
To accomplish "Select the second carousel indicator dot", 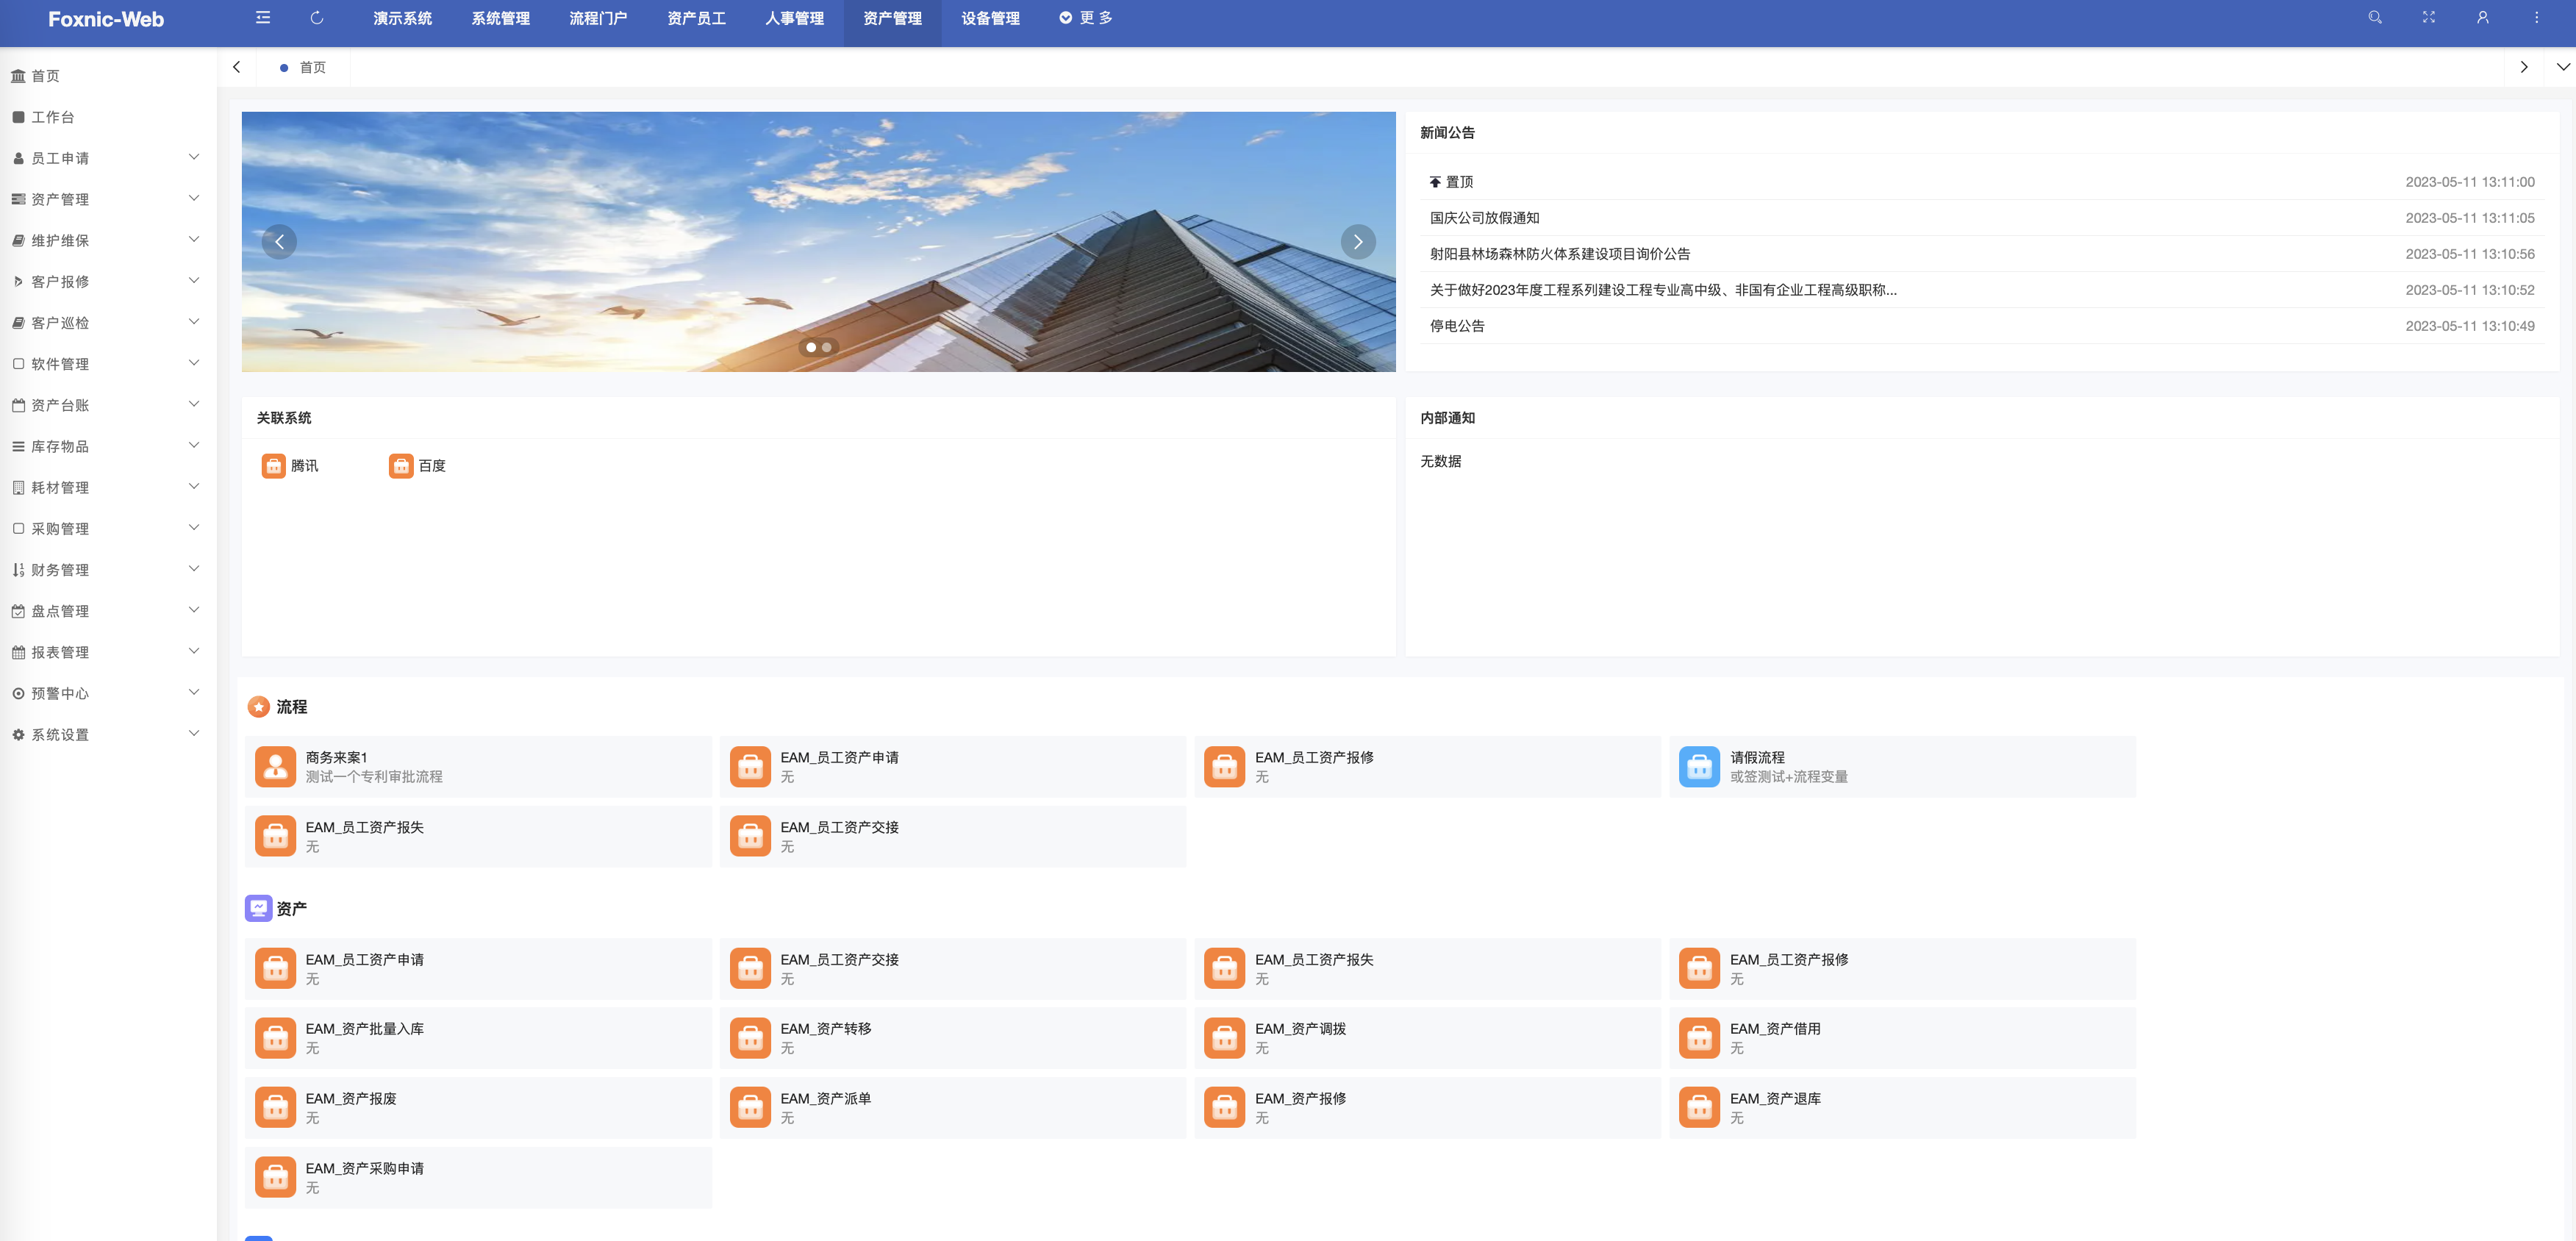I will point(826,348).
